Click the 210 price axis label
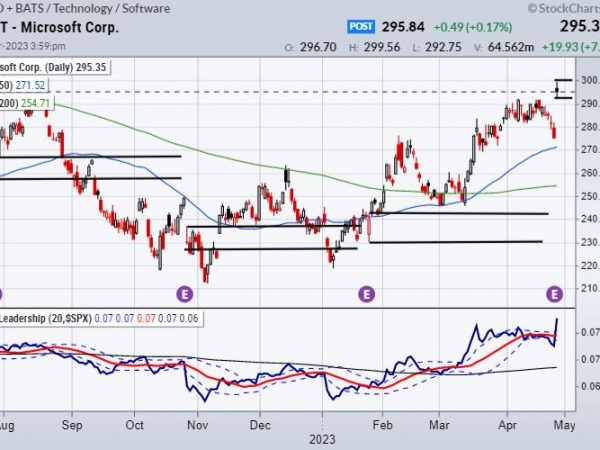This screenshot has width=600, height=450. pos(589,288)
